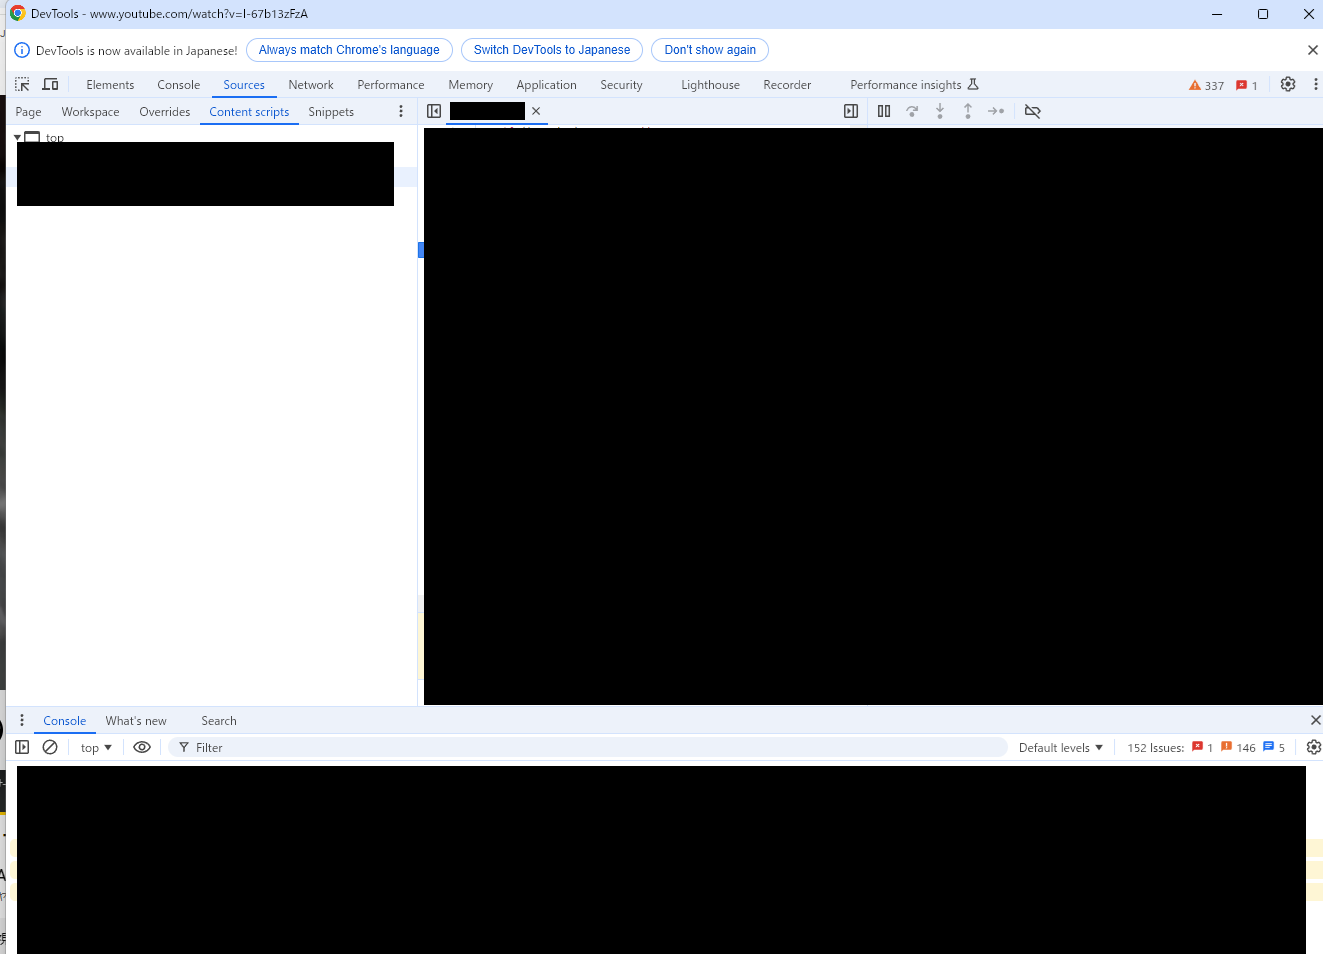Dismiss language prompt with Don't show again
Image resolution: width=1323 pixels, height=954 pixels.
[x=709, y=49]
